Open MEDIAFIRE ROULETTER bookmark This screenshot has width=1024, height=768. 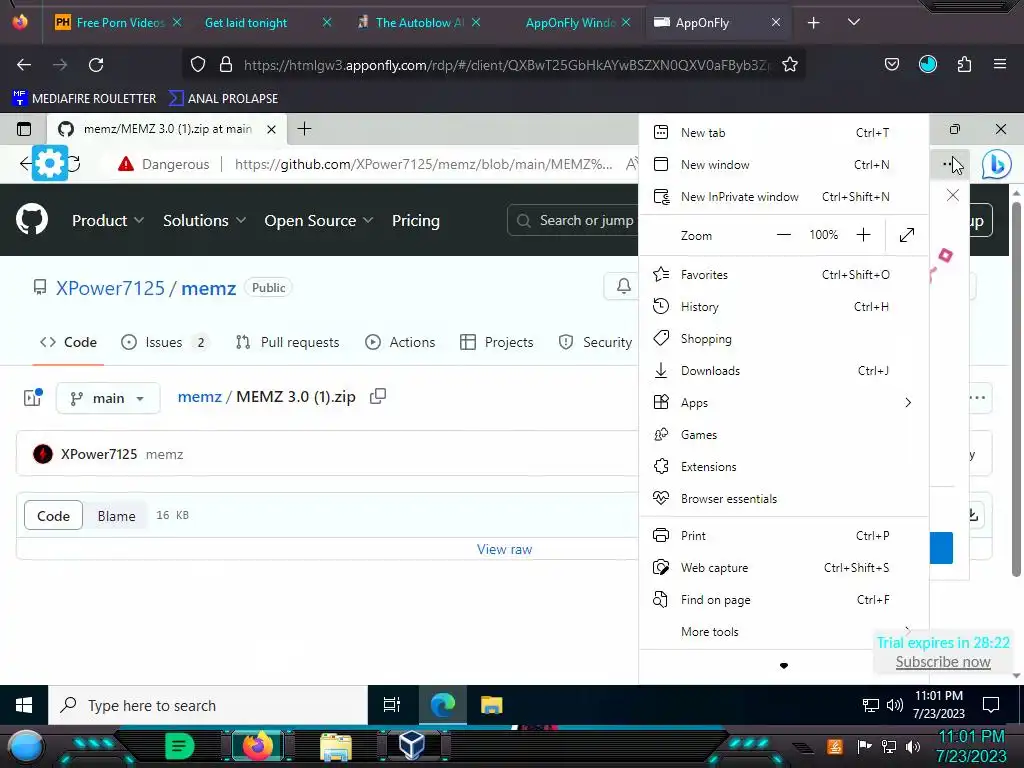point(84,99)
